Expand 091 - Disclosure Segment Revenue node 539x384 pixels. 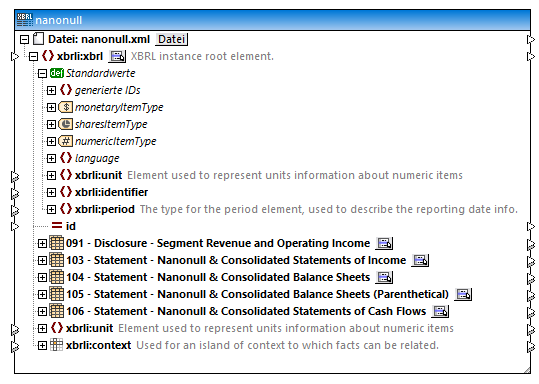click(x=42, y=243)
